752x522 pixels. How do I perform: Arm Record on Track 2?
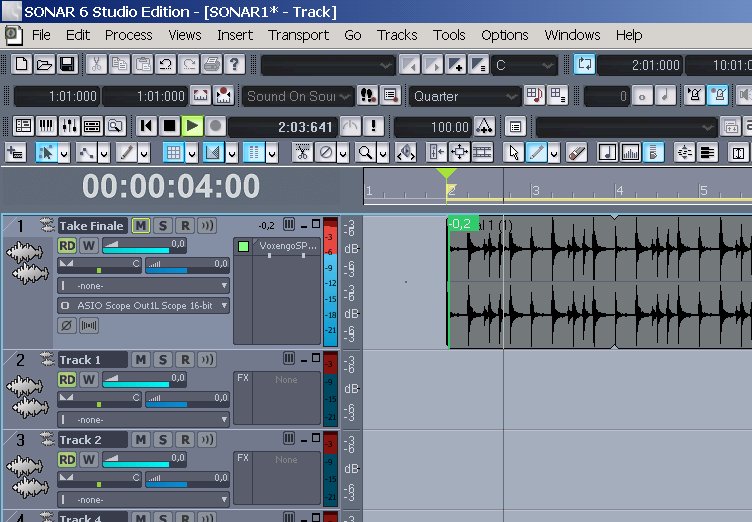coord(185,439)
